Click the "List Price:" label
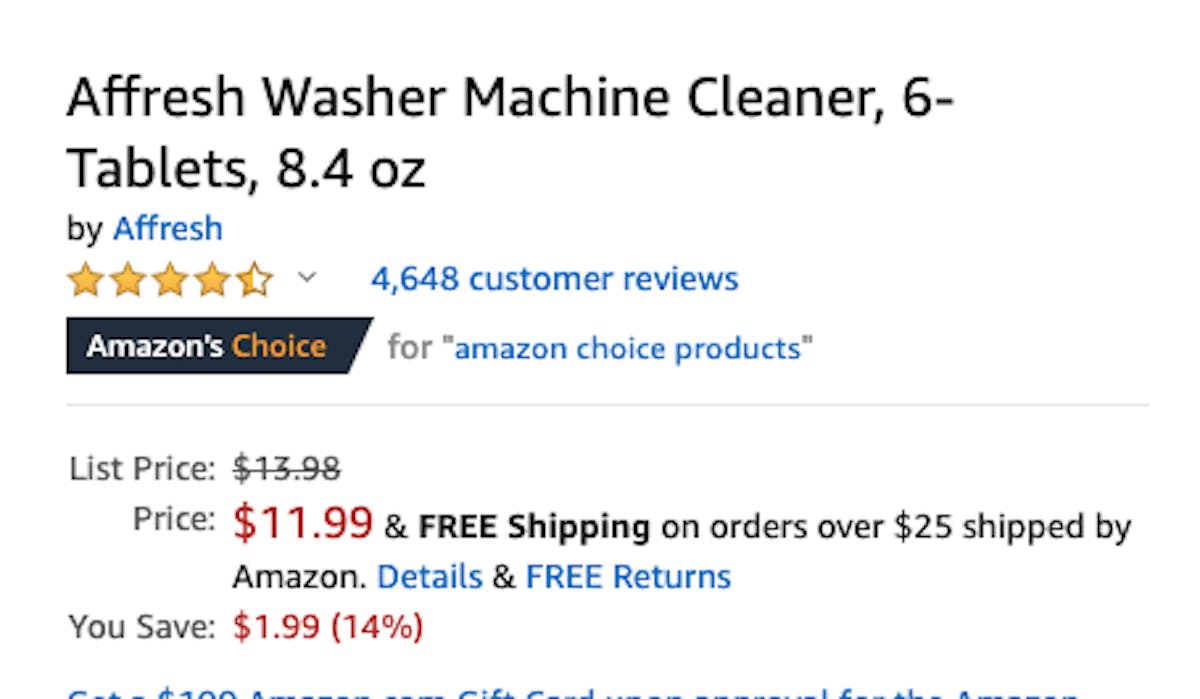The height and width of the screenshot is (699, 1200). (142, 467)
